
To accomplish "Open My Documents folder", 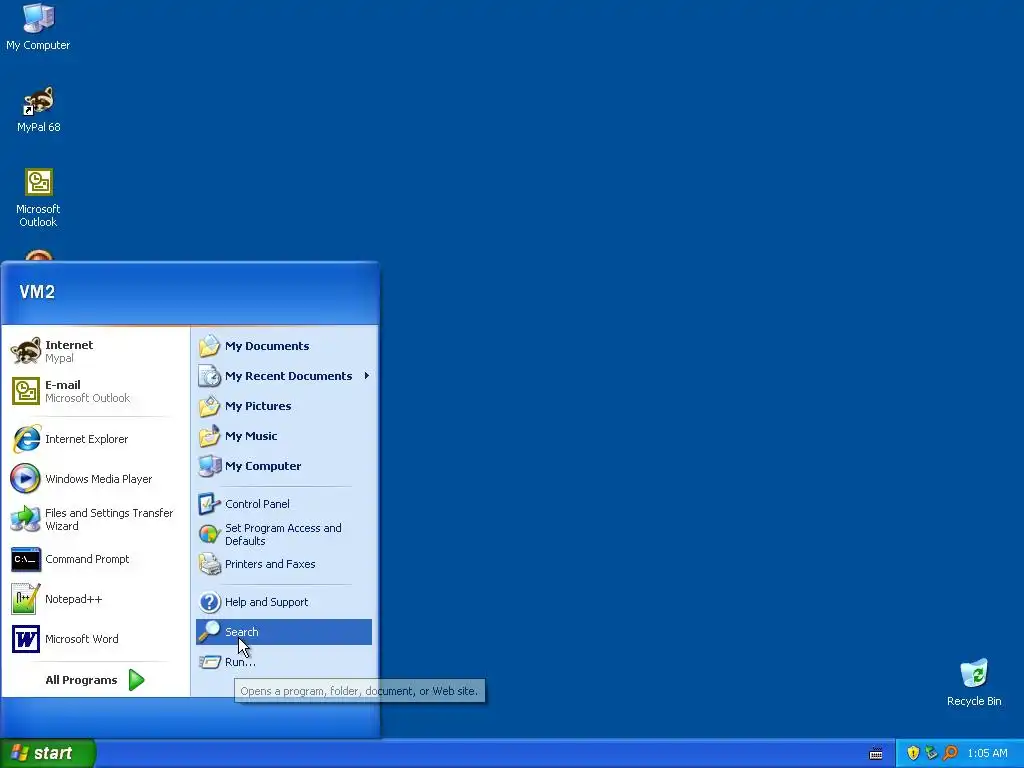I will tap(284, 346).
